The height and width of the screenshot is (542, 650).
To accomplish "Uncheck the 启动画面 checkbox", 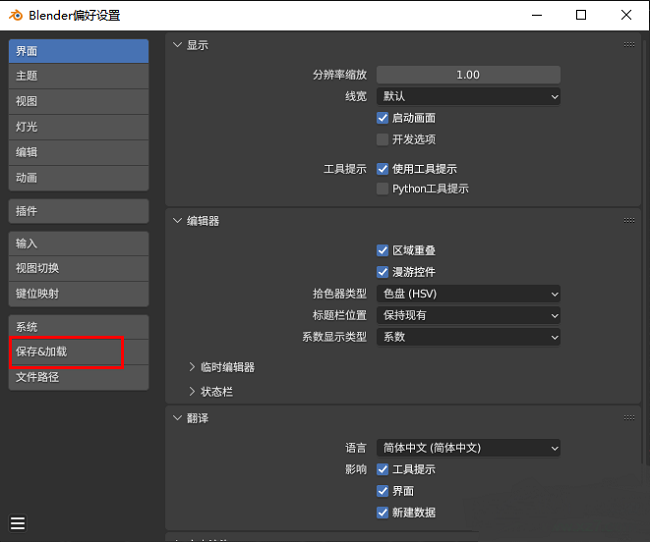I will pyautogui.click(x=382, y=118).
